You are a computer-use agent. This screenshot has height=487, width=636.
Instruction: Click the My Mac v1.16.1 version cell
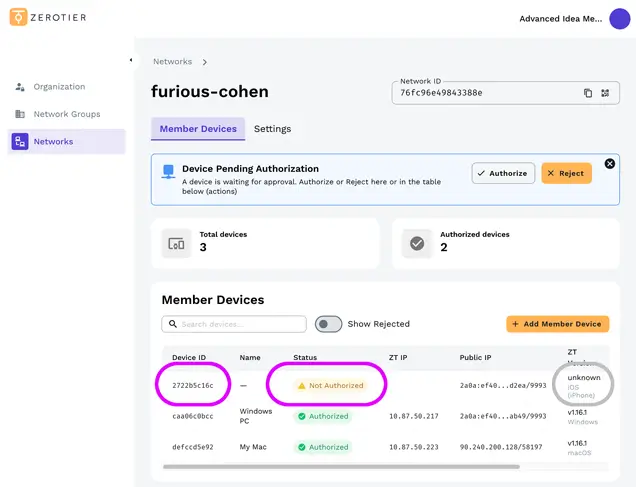(579, 448)
